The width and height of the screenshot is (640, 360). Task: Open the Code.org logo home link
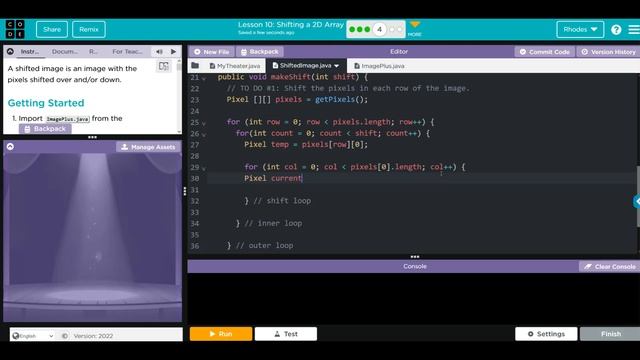pos(15,29)
